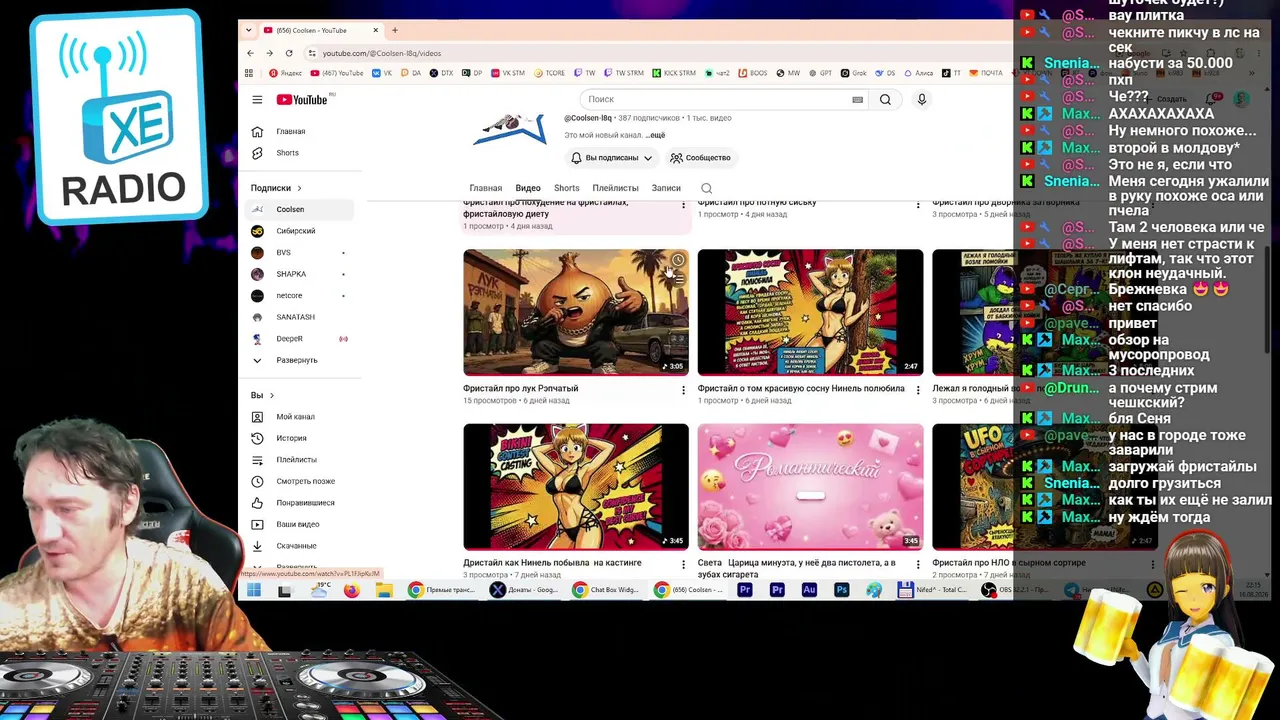Open 'Понравившиеся' in the sidebar

300,503
